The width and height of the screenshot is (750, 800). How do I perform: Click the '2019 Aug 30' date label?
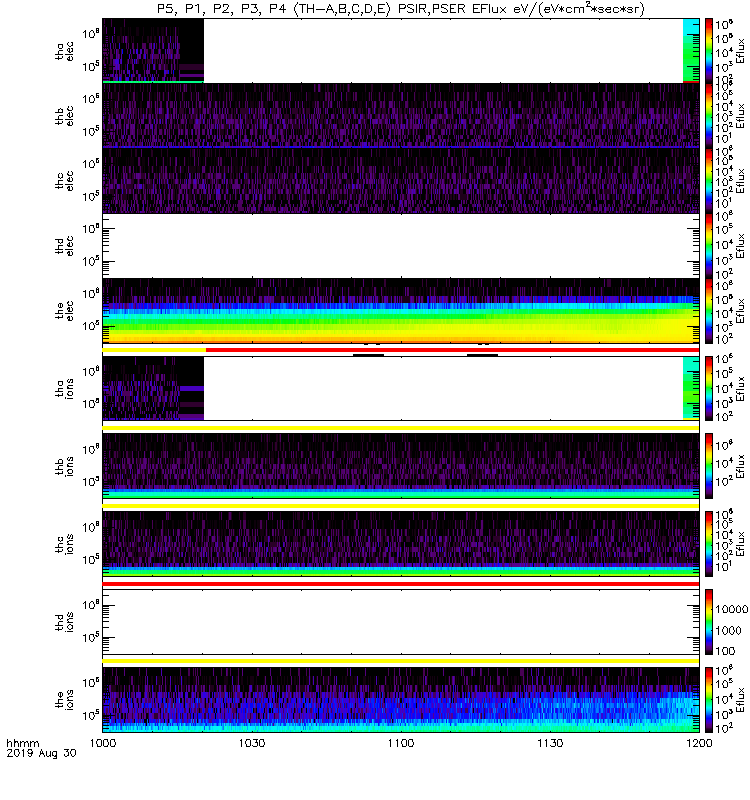pyautogui.click(x=41, y=753)
